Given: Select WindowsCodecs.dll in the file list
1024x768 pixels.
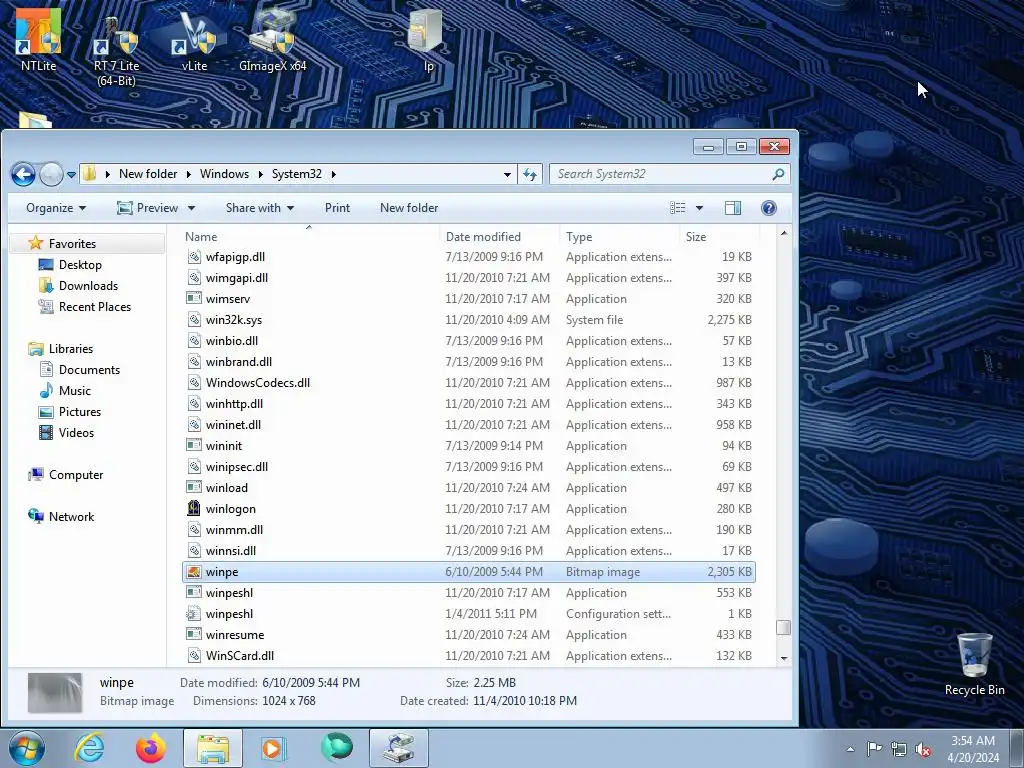Looking at the screenshot, I should coord(468,383).
